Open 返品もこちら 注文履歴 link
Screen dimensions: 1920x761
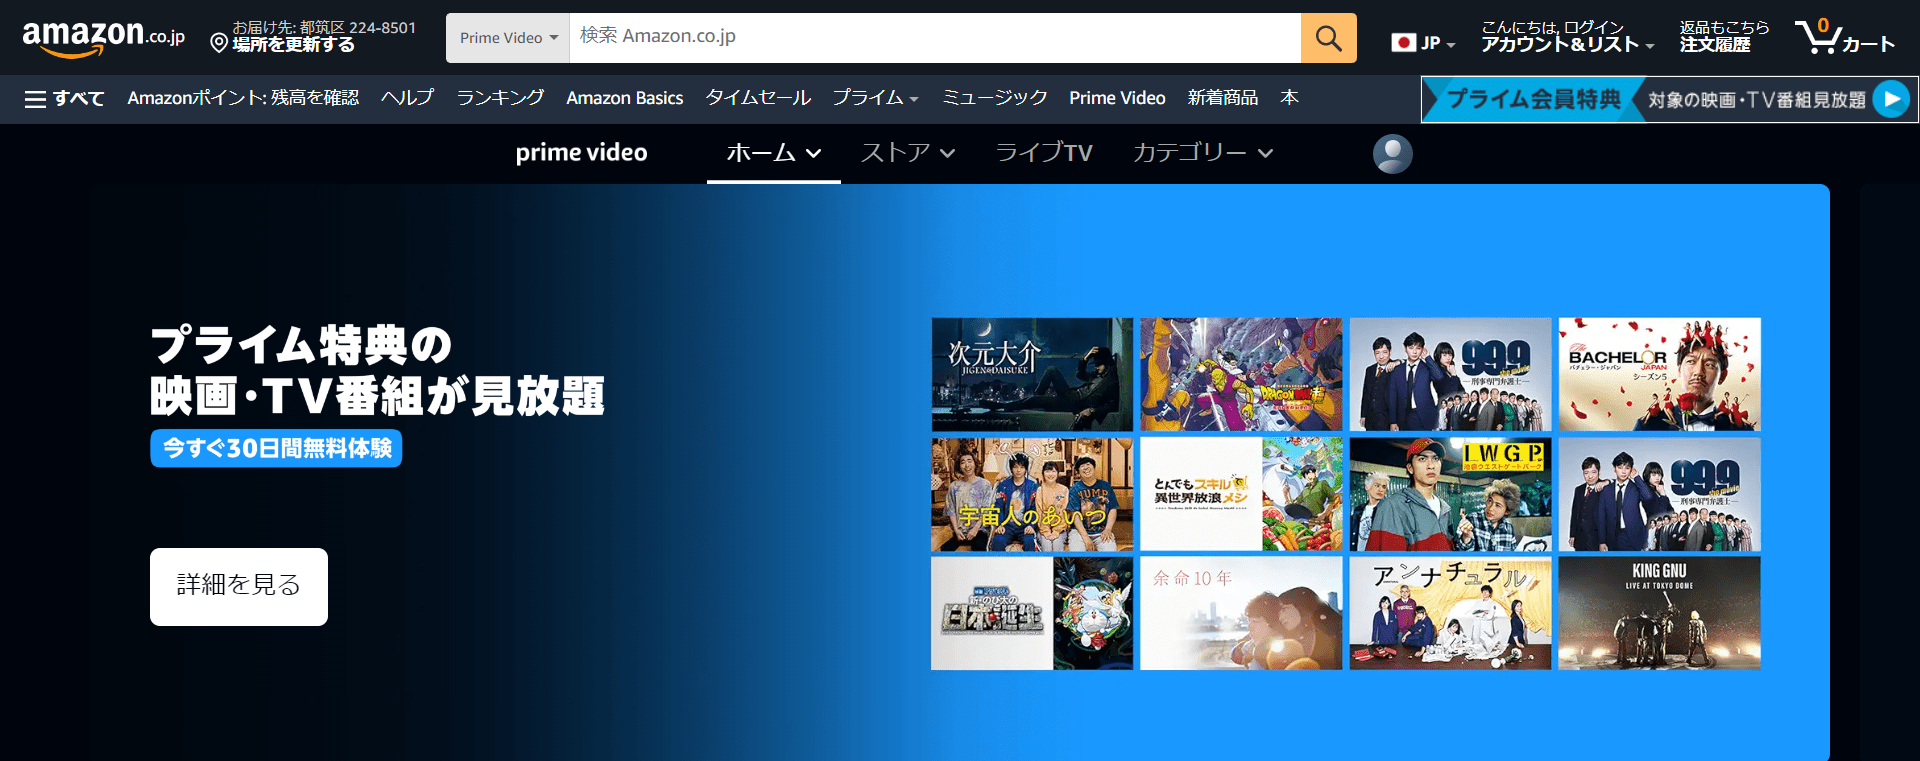(1724, 36)
